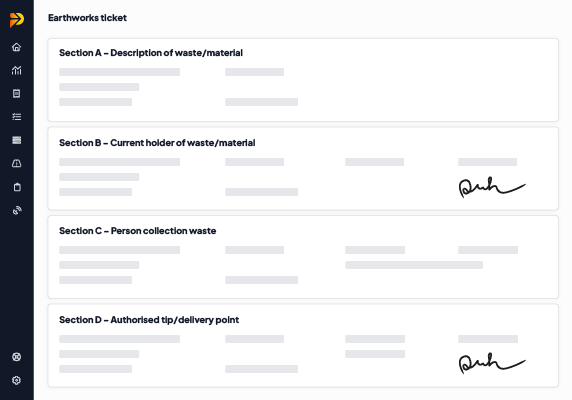Open the stacked rows icon in sidebar

point(16,140)
